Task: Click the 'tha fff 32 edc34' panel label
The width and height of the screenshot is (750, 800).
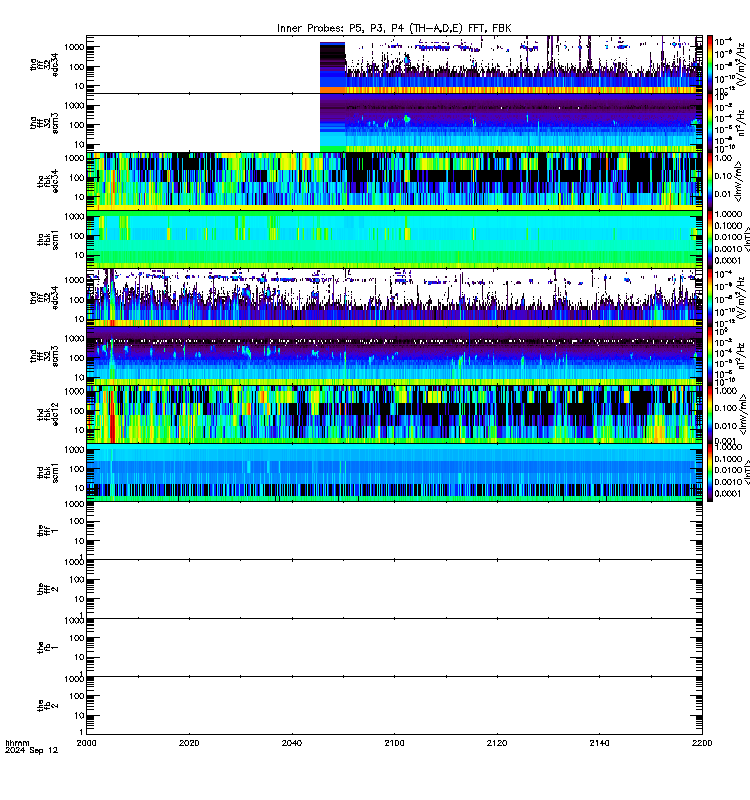Action: [44, 64]
